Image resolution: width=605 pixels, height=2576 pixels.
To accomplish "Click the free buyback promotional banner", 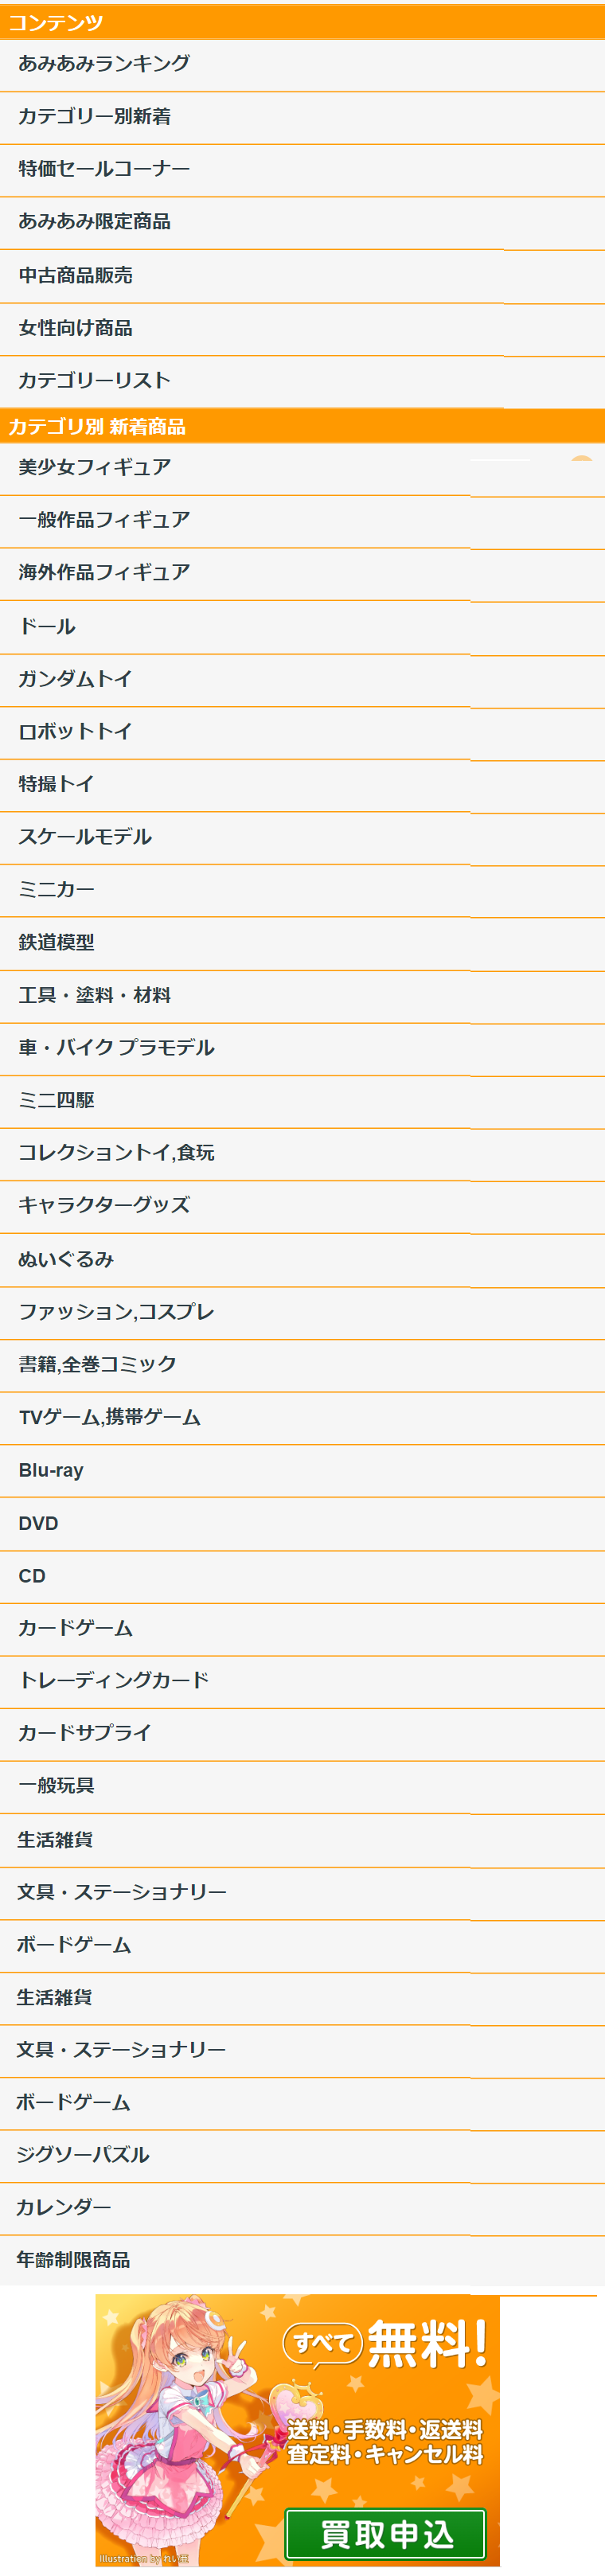I will click(300, 2430).
